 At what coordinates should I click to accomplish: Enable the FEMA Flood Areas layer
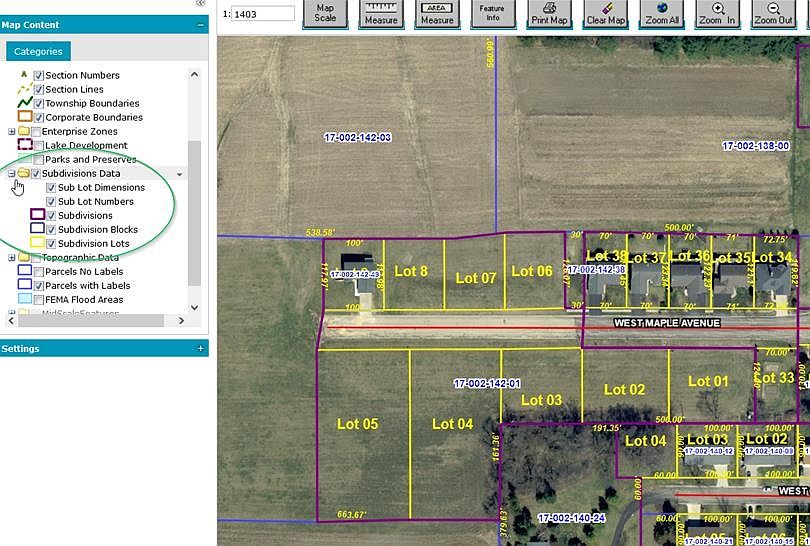pos(38,300)
